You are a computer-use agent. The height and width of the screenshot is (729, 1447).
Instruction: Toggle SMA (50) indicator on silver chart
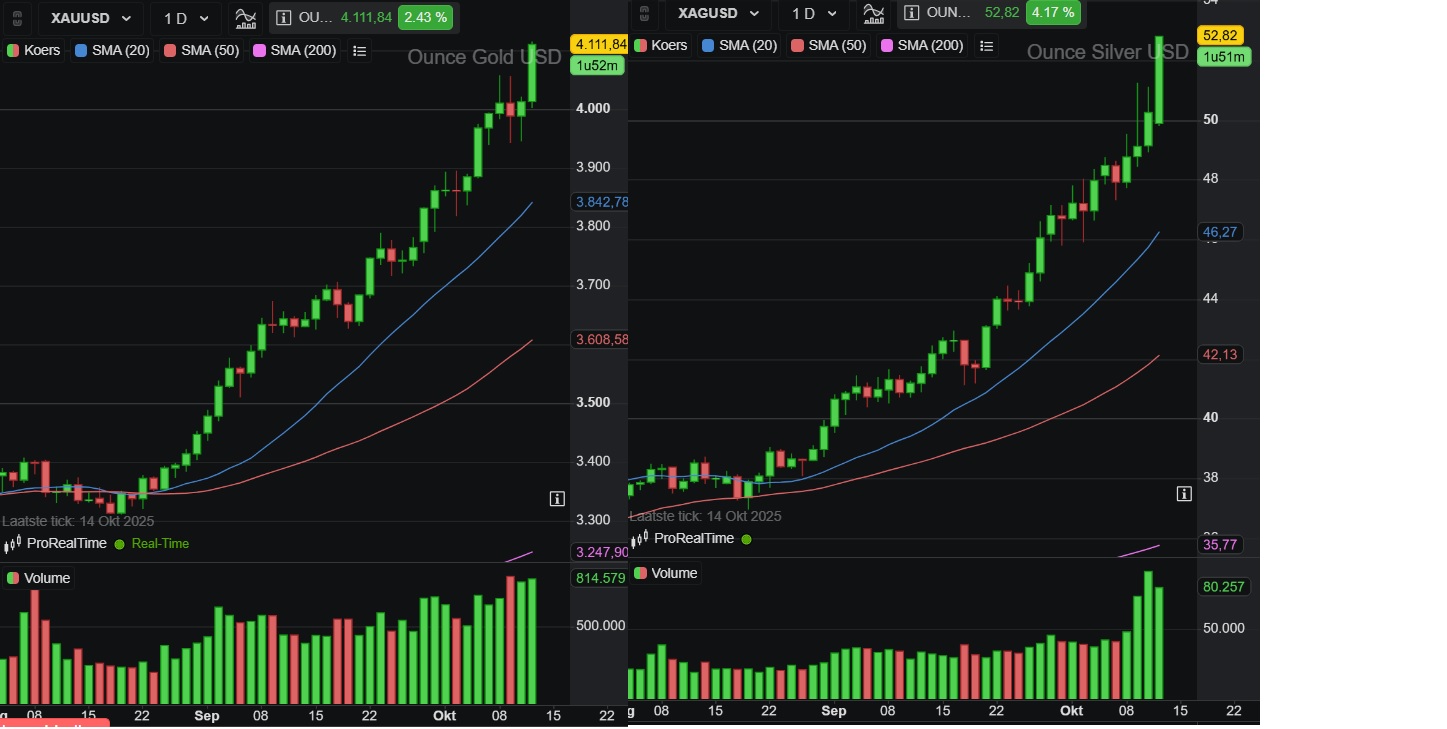830,45
